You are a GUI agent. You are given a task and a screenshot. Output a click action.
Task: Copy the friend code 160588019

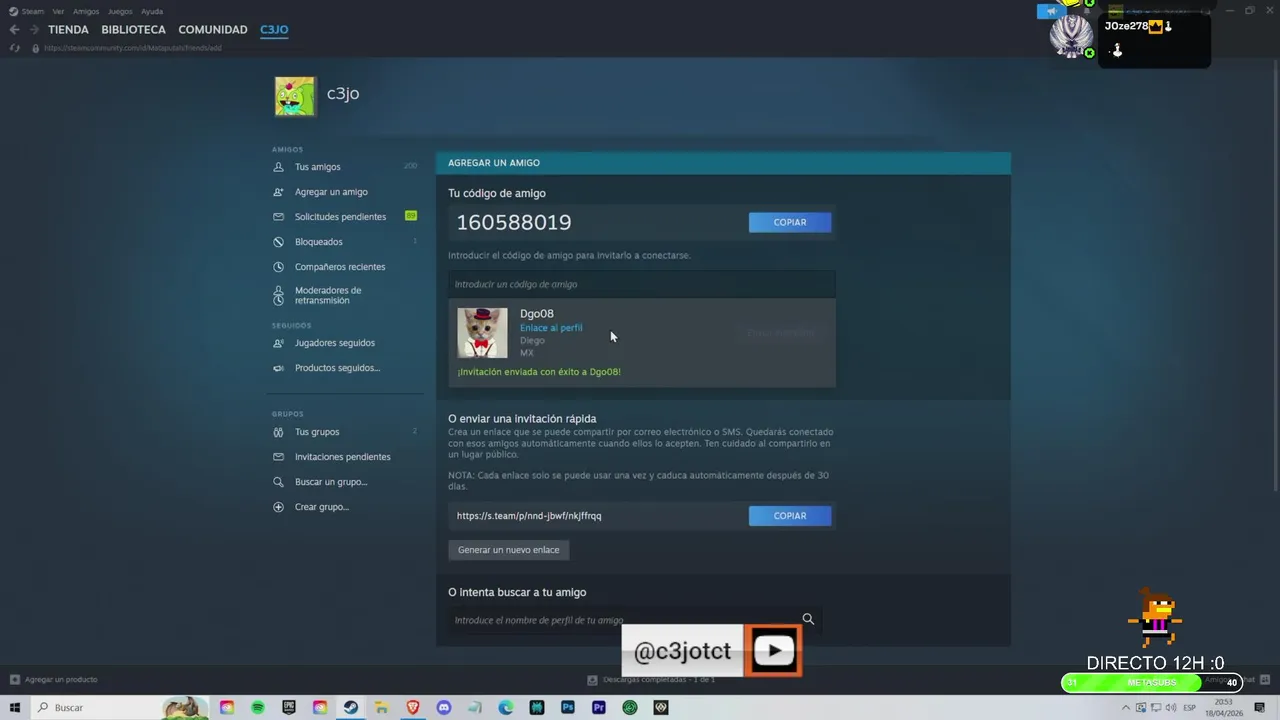pyautogui.click(x=790, y=222)
